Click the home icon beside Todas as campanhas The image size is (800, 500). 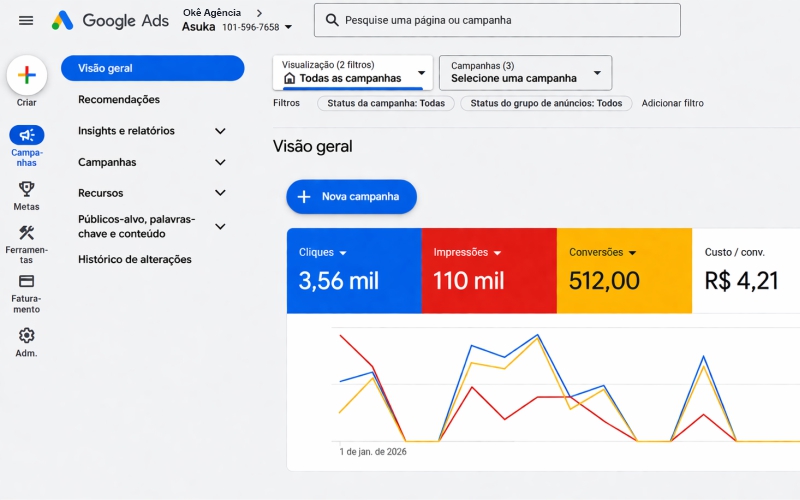(x=289, y=78)
